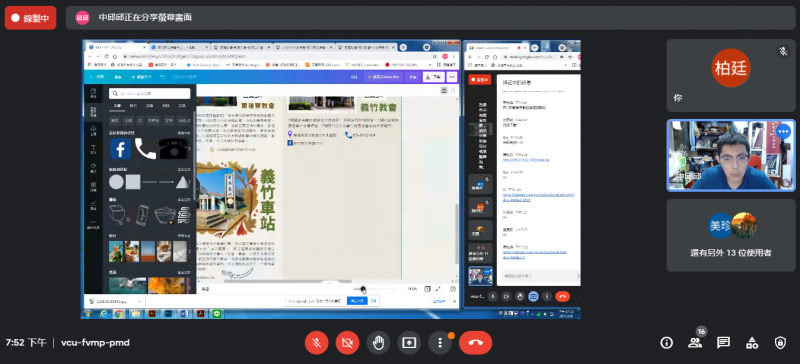The width and height of the screenshot is (800, 364).
Task: Turn on the camera in Meet bottom bar
Action: pos(347,343)
